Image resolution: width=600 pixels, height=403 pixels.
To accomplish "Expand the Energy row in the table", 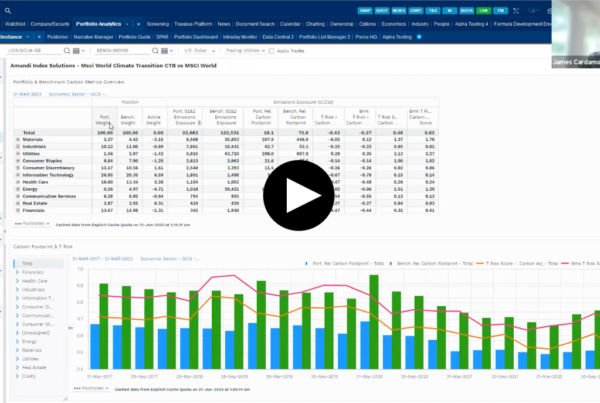I will pyautogui.click(x=18, y=189).
